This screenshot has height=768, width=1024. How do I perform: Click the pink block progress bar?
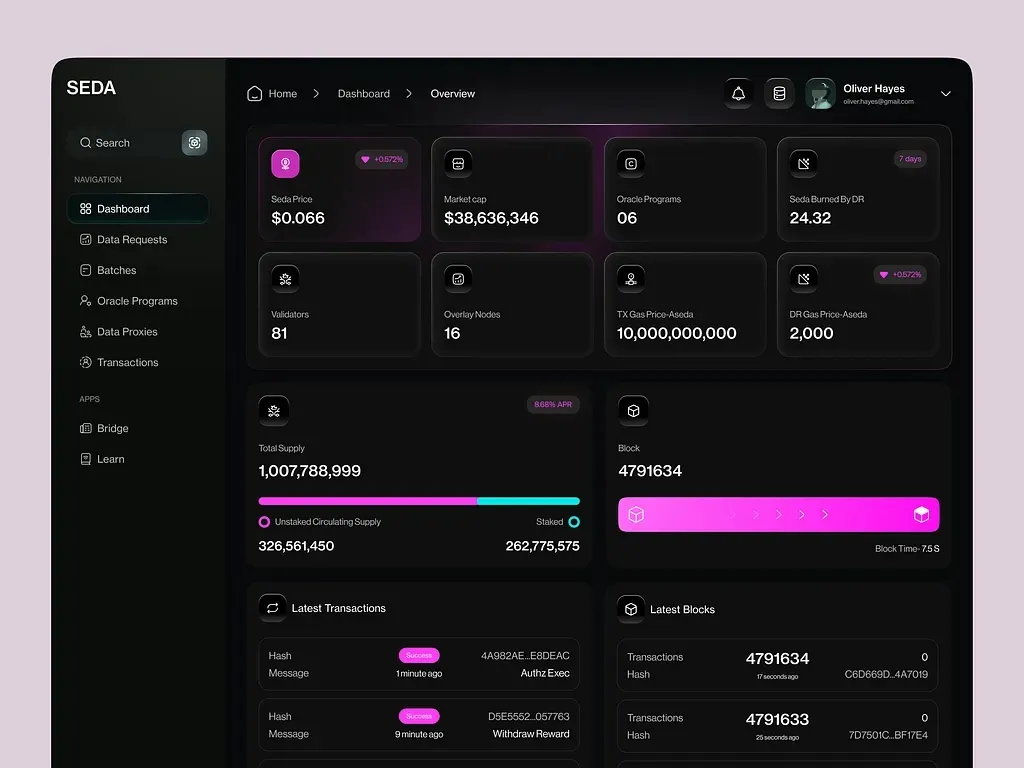[x=778, y=515]
